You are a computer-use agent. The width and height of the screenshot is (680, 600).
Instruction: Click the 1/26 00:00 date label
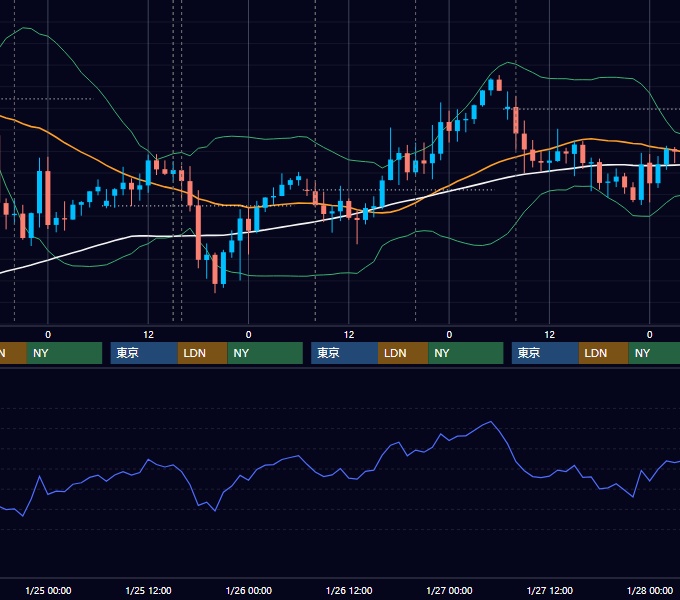click(248, 590)
